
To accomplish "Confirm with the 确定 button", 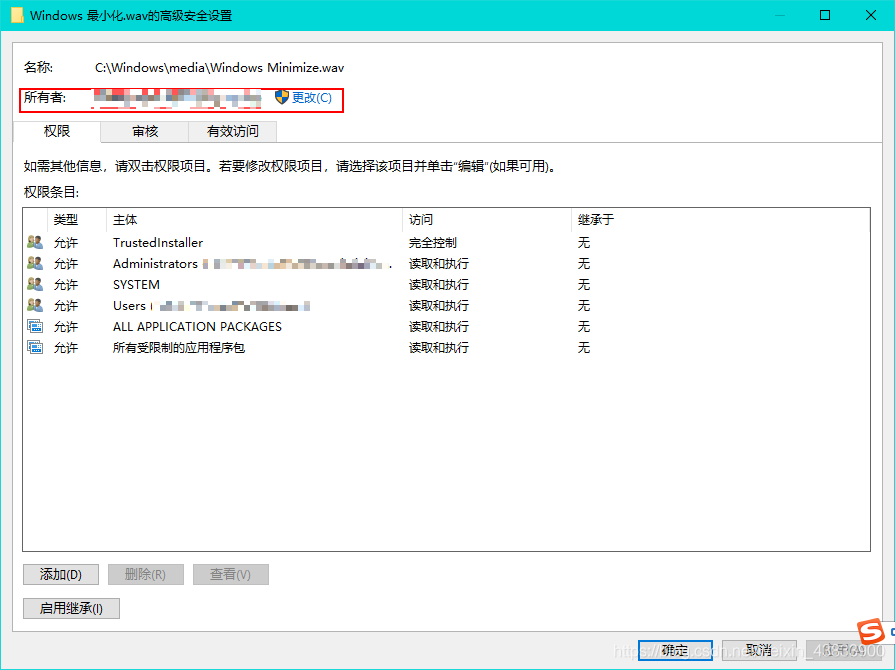I will coord(675,650).
